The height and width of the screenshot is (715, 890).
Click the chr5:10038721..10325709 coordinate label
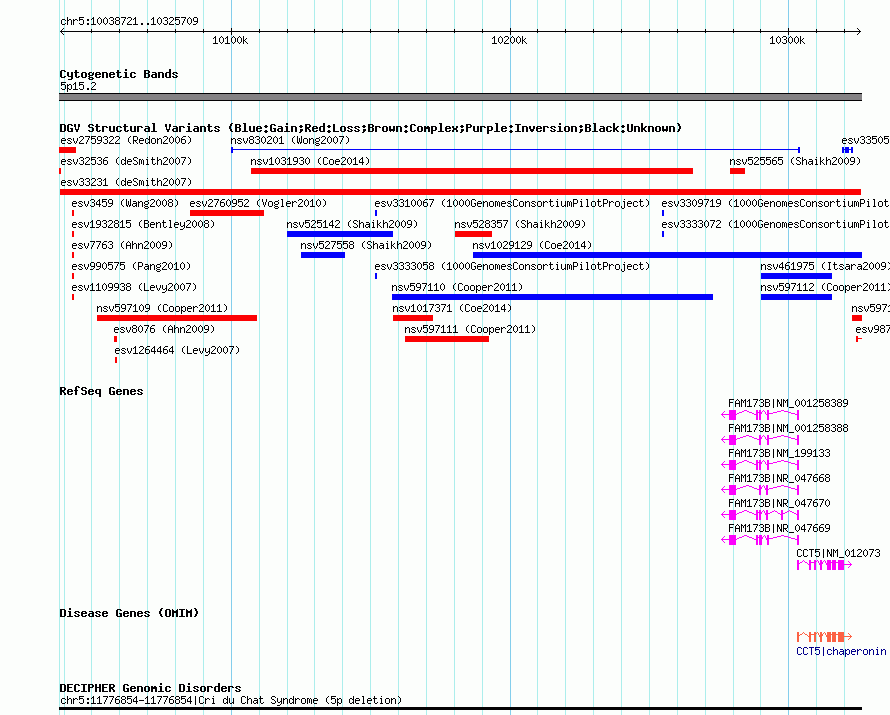129,21
